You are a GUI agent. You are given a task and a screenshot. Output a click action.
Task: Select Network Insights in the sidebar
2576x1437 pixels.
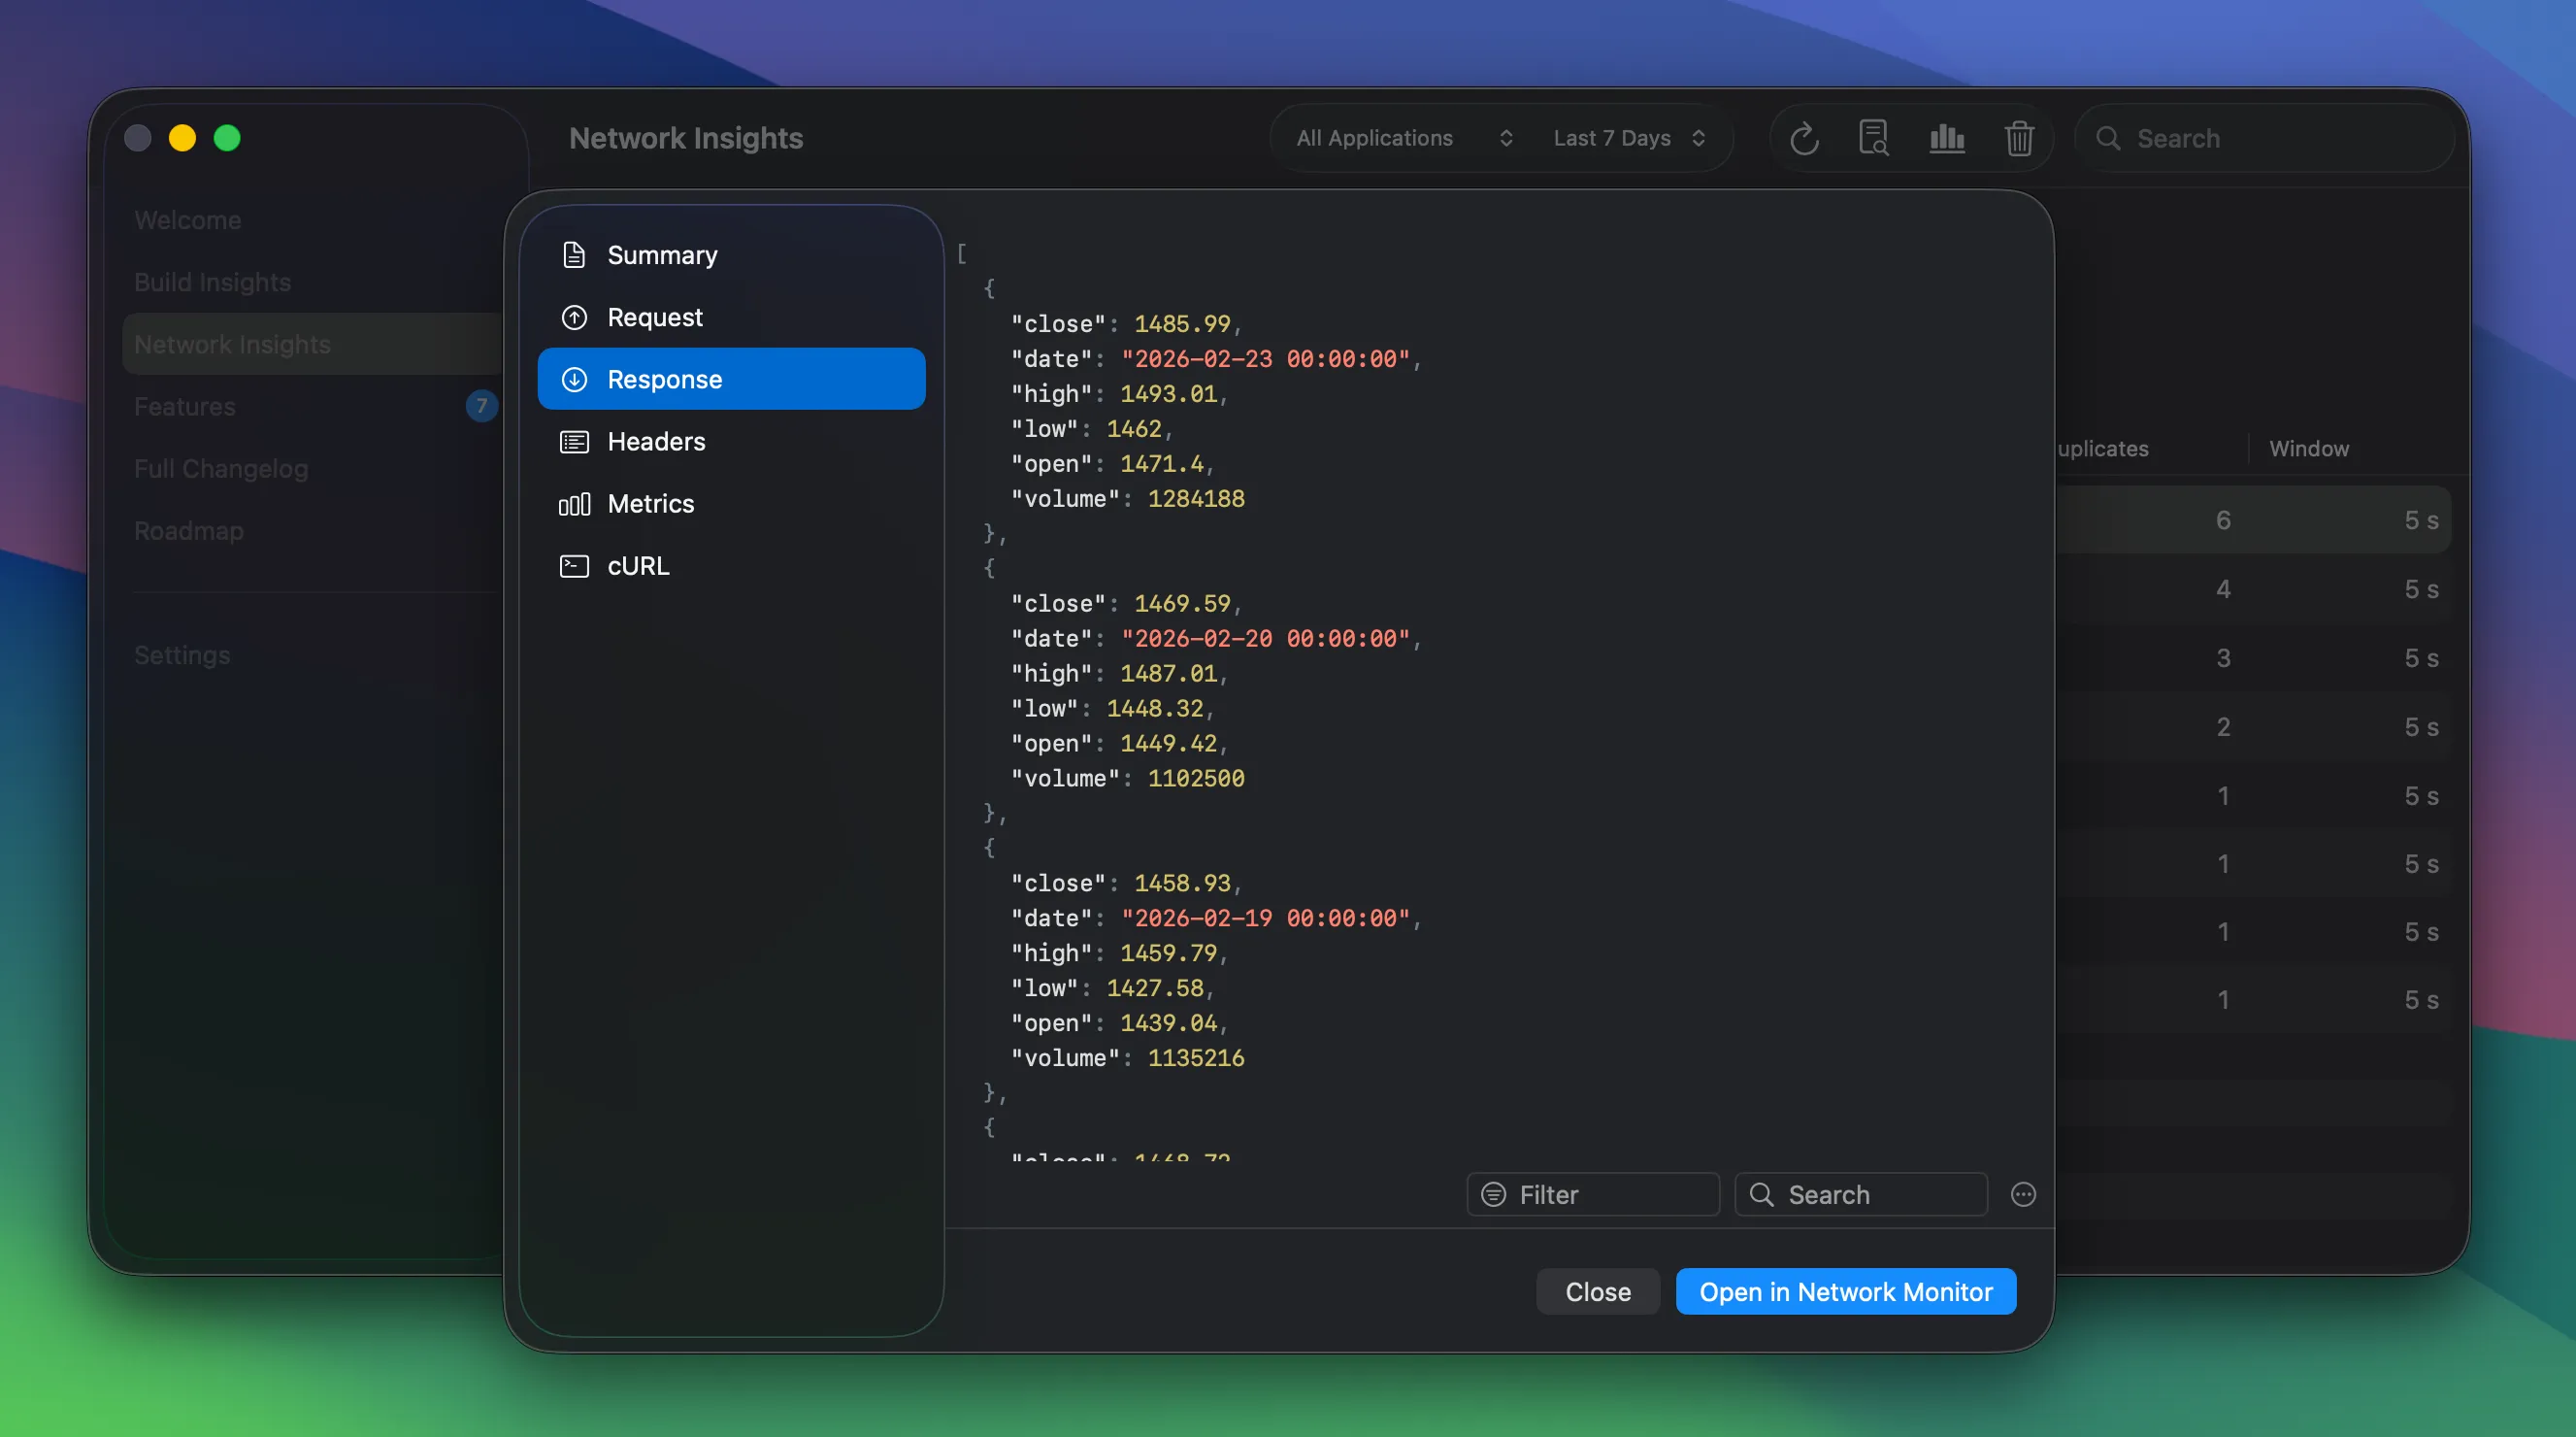[x=233, y=343]
